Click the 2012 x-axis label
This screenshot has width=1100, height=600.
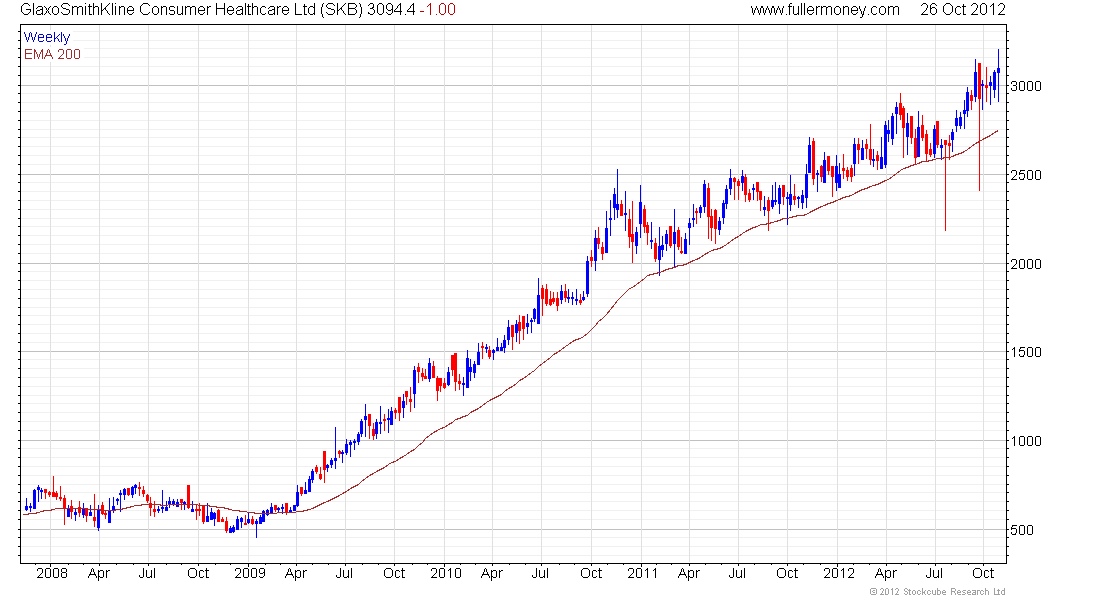click(839, 573)
